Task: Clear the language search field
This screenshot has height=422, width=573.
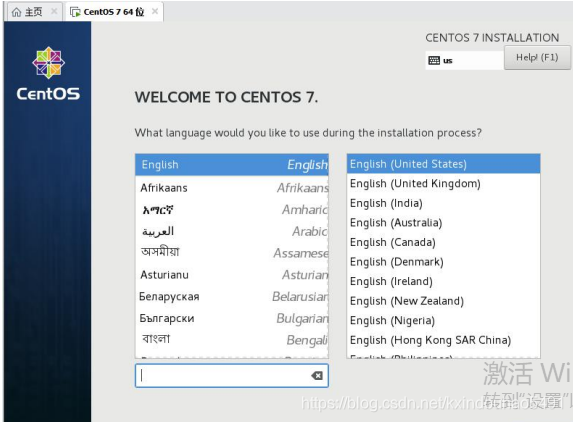Action: point(317,376)
